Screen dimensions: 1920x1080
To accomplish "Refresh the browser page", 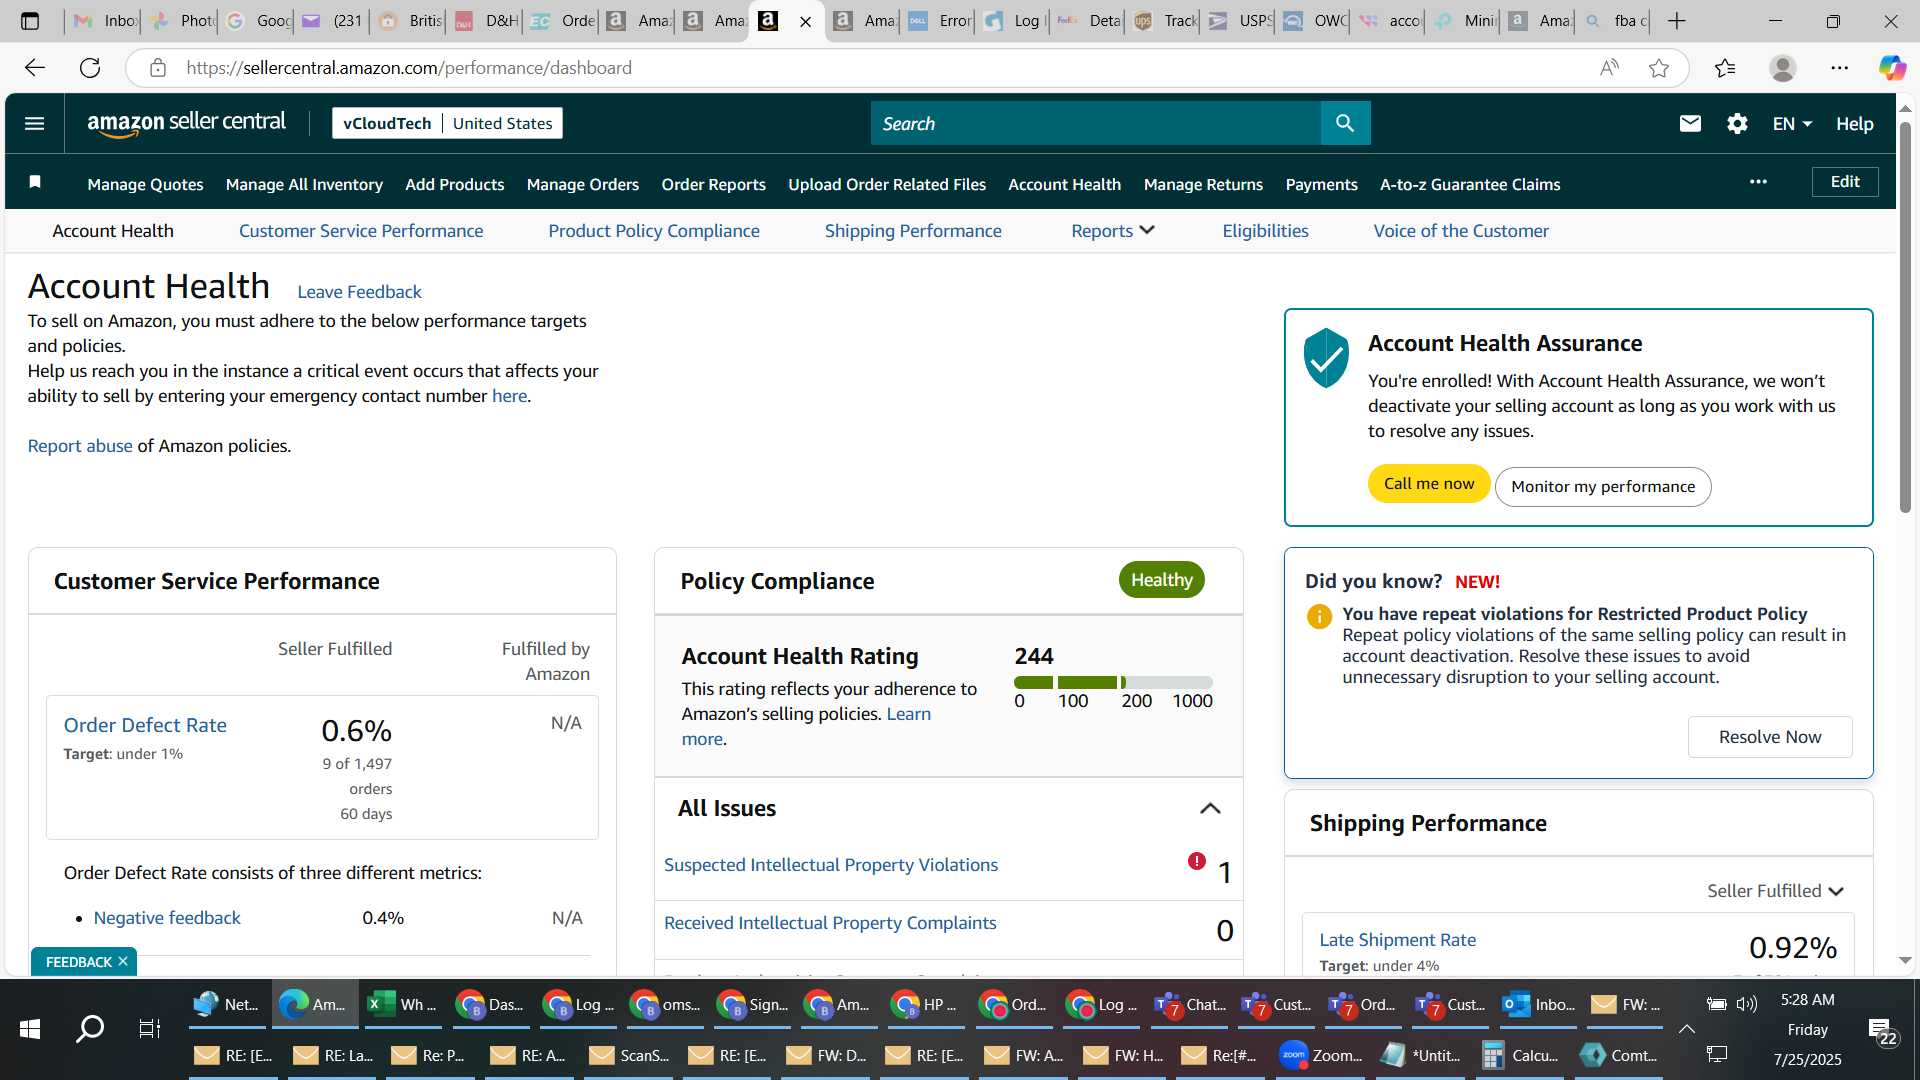I will pyautogui.click(x=90, y=67).
